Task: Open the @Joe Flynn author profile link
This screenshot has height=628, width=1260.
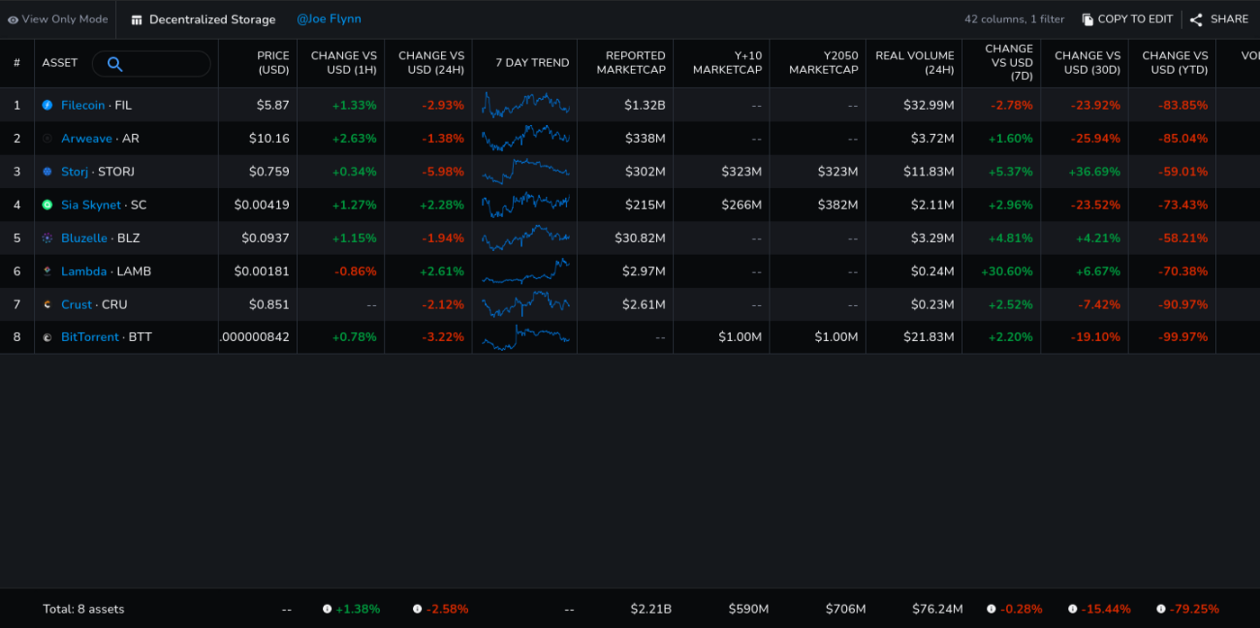Action: [329, 19]
